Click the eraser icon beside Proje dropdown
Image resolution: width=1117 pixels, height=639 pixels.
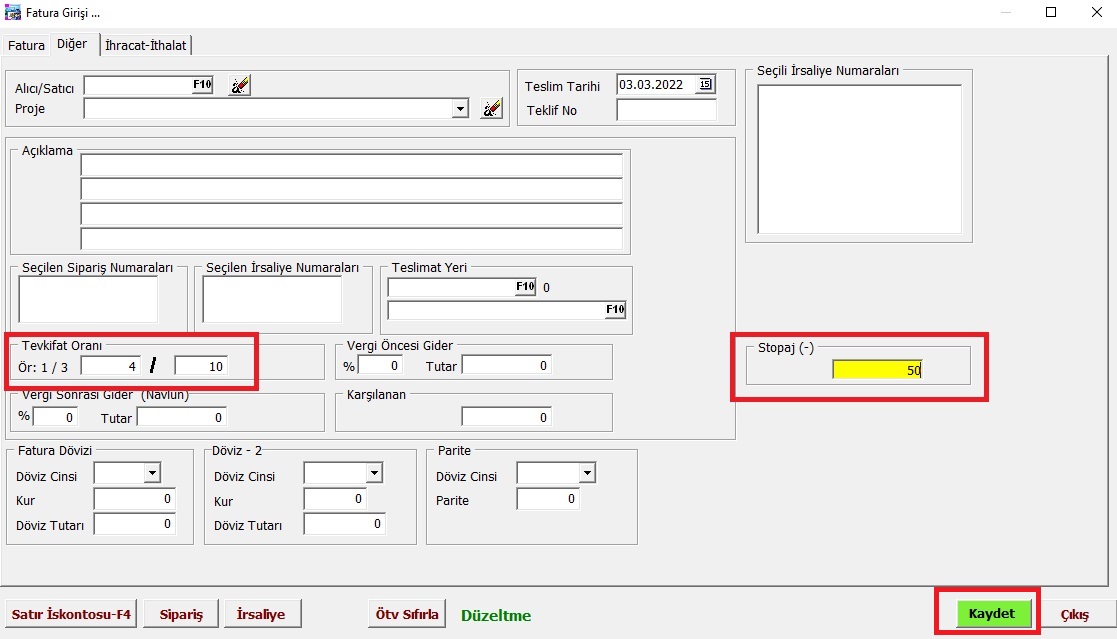(x=491, y=109)
